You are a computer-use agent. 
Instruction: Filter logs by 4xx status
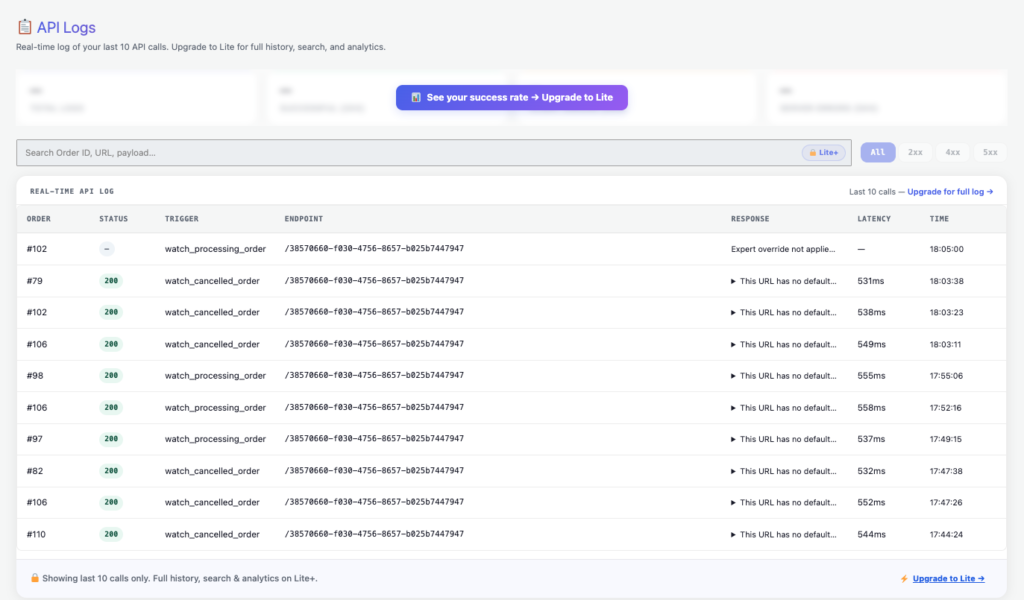coord(953,152)
